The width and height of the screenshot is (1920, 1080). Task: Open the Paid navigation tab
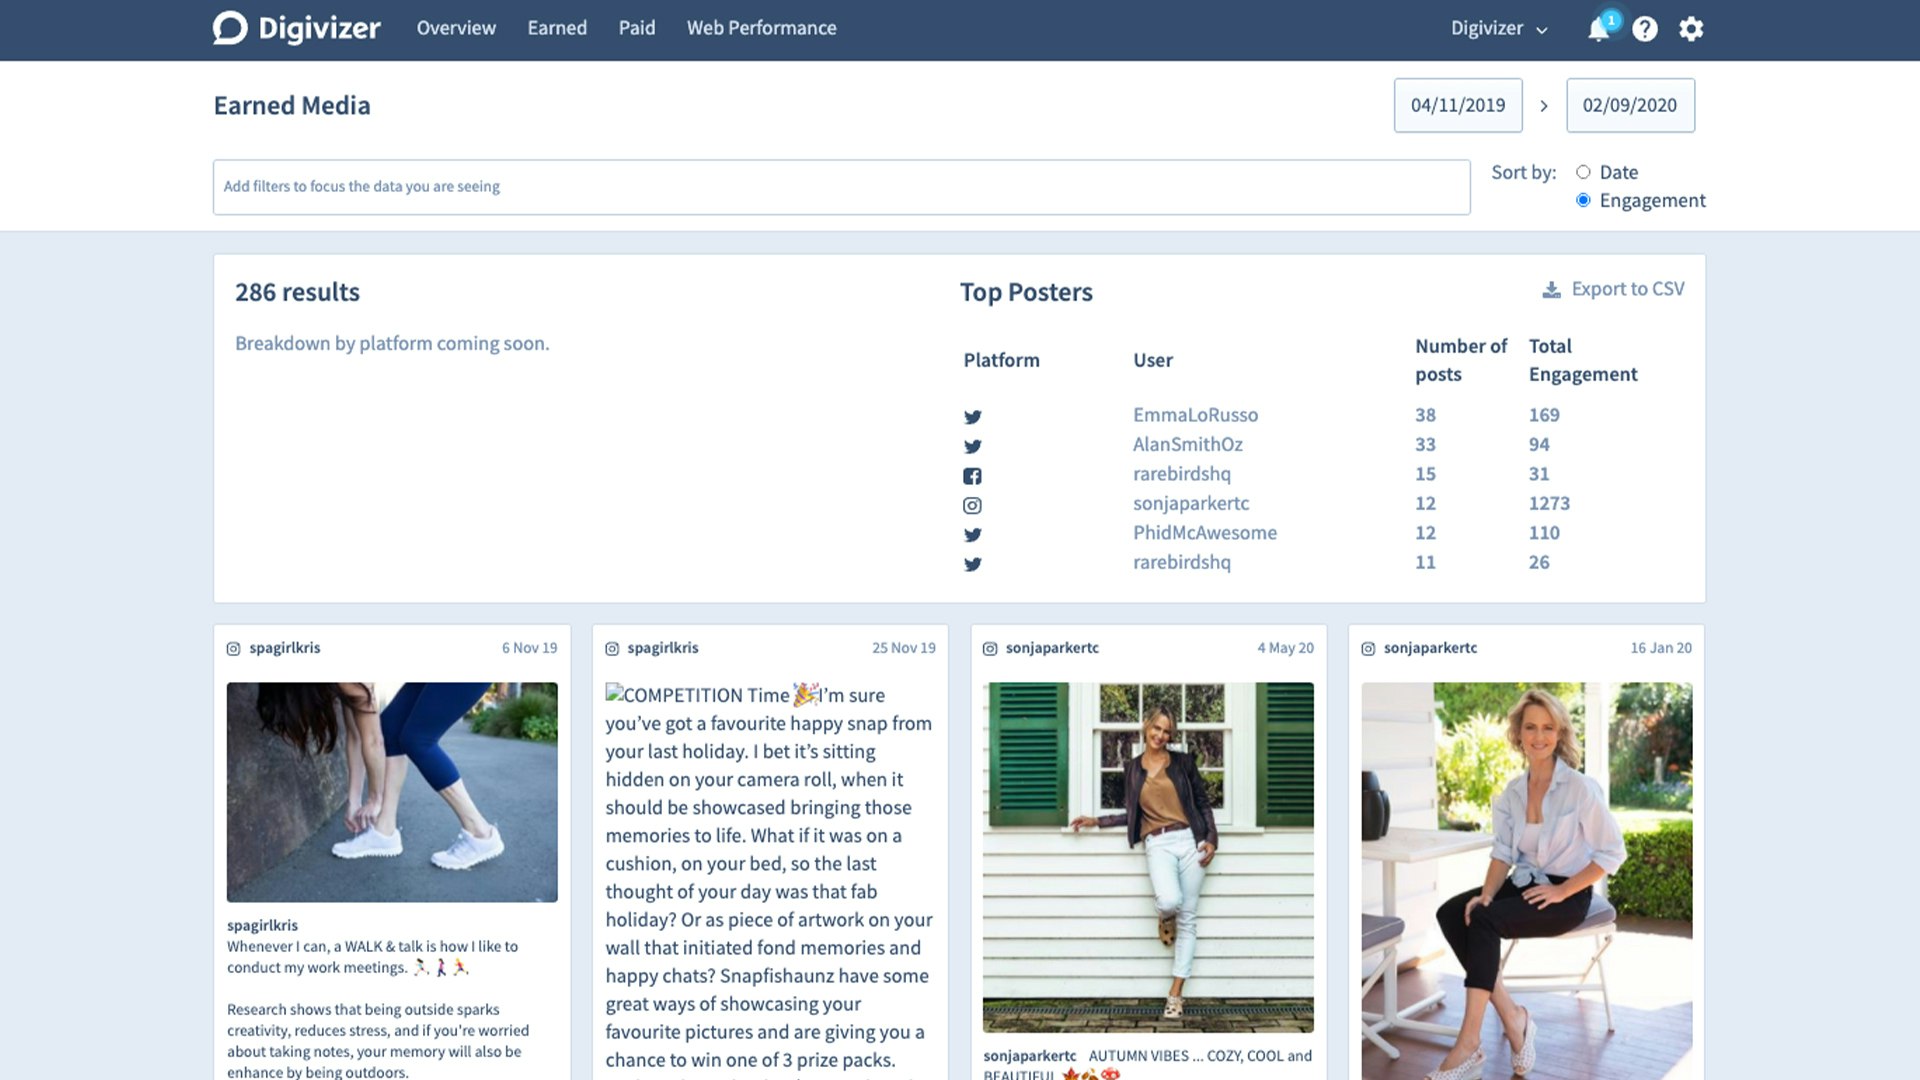[637, 28]
